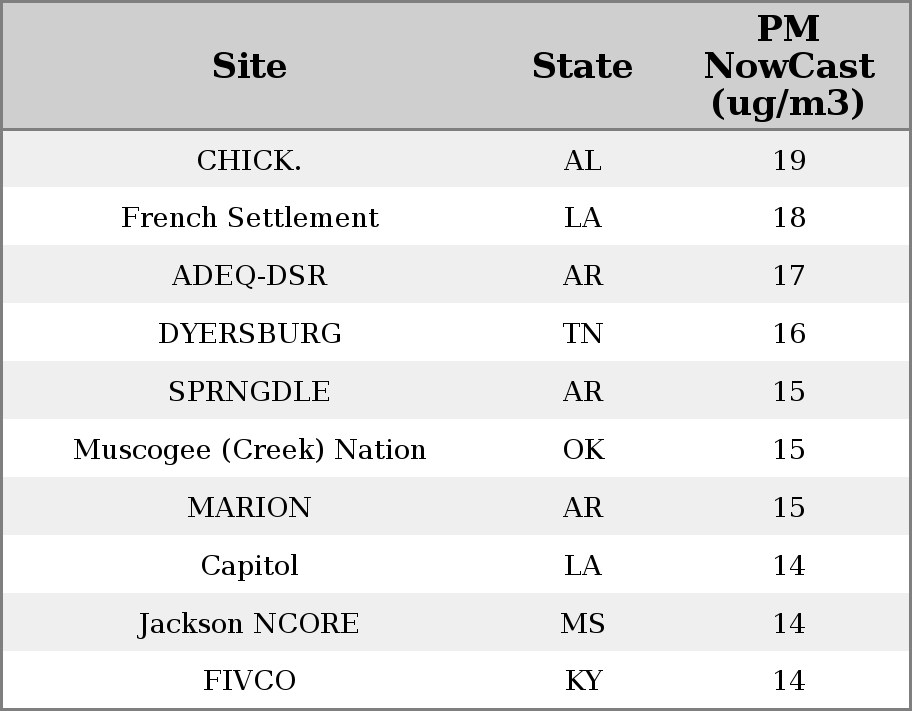This screenshot has width=912, height=711.
Task: Select the CHICK. site cell
Action: pyautogui.click(x=249, y=160)
